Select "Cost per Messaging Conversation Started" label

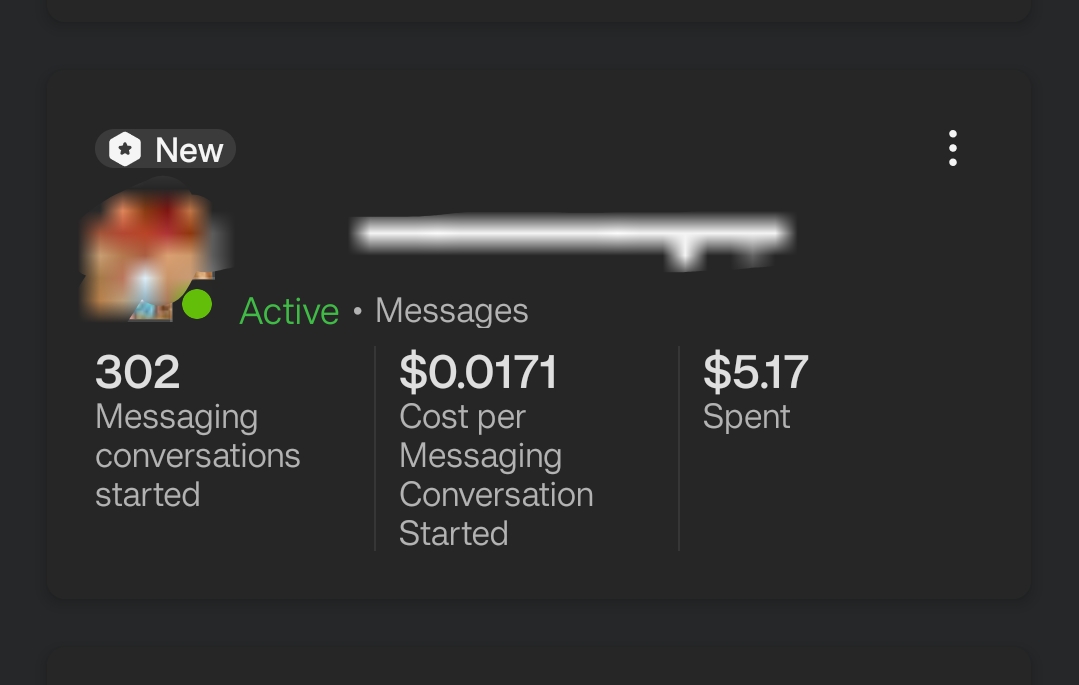click(x=496, y=475)
